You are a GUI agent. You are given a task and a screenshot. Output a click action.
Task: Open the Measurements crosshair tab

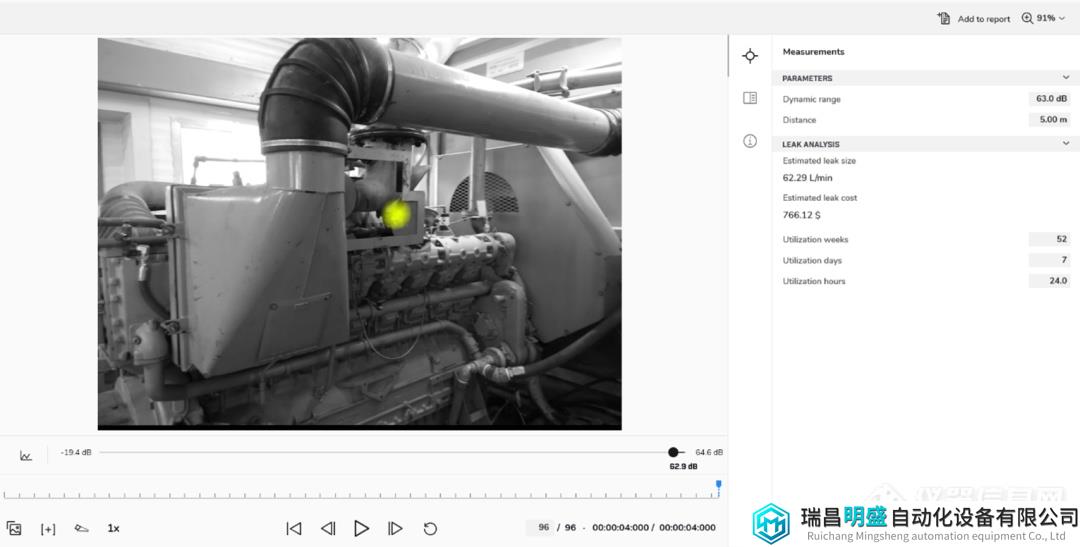(x=750, y=56)
